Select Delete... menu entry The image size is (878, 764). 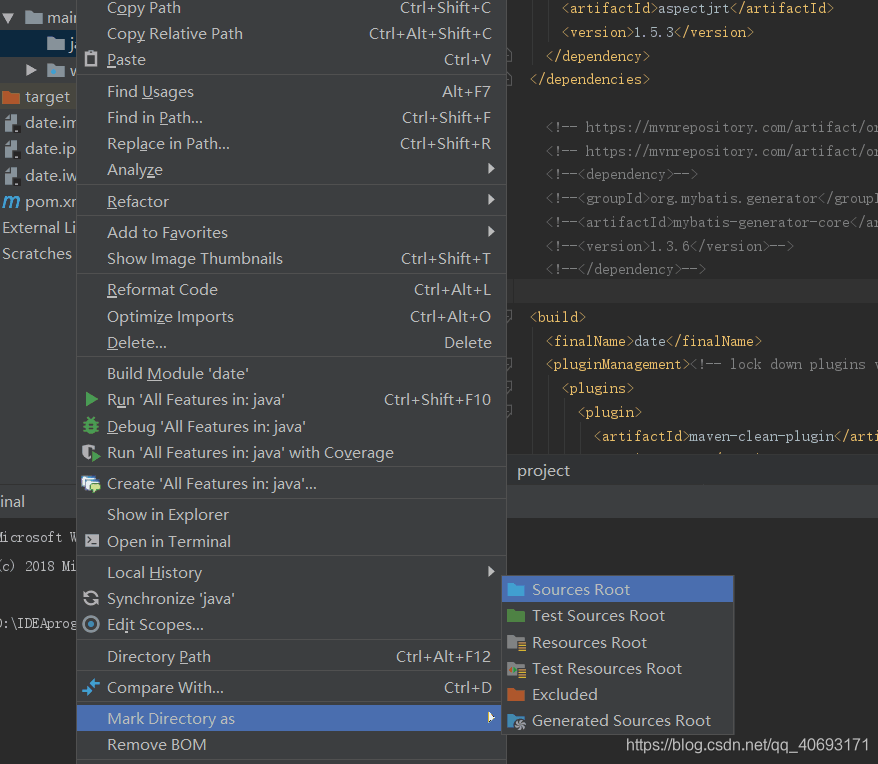click(291, 343)
